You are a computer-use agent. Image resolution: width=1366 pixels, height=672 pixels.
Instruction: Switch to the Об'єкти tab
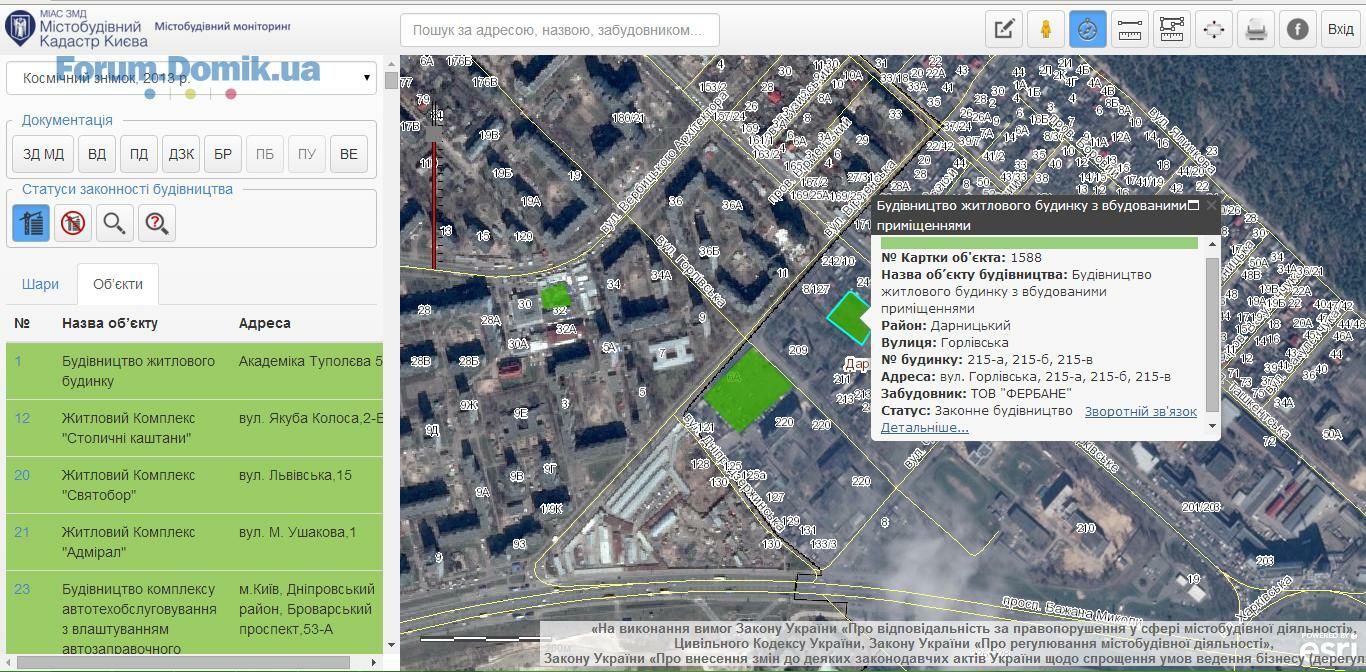(x=118, y=284)
